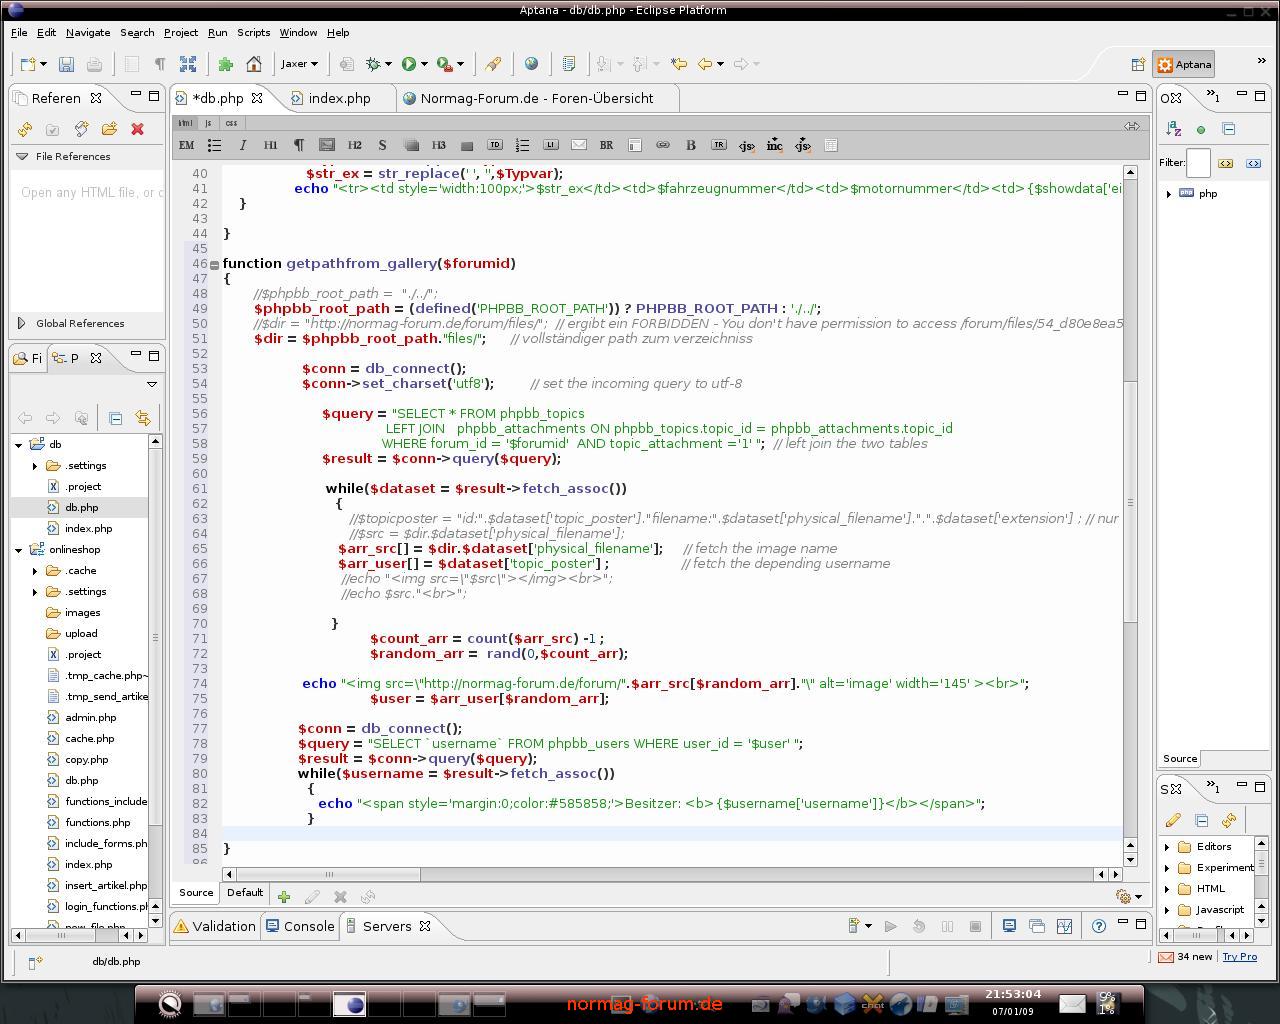Click the Bold (B) icon in editor toolbar
This screenshot has width=1280, height=1024.
[x=690, y=145]
